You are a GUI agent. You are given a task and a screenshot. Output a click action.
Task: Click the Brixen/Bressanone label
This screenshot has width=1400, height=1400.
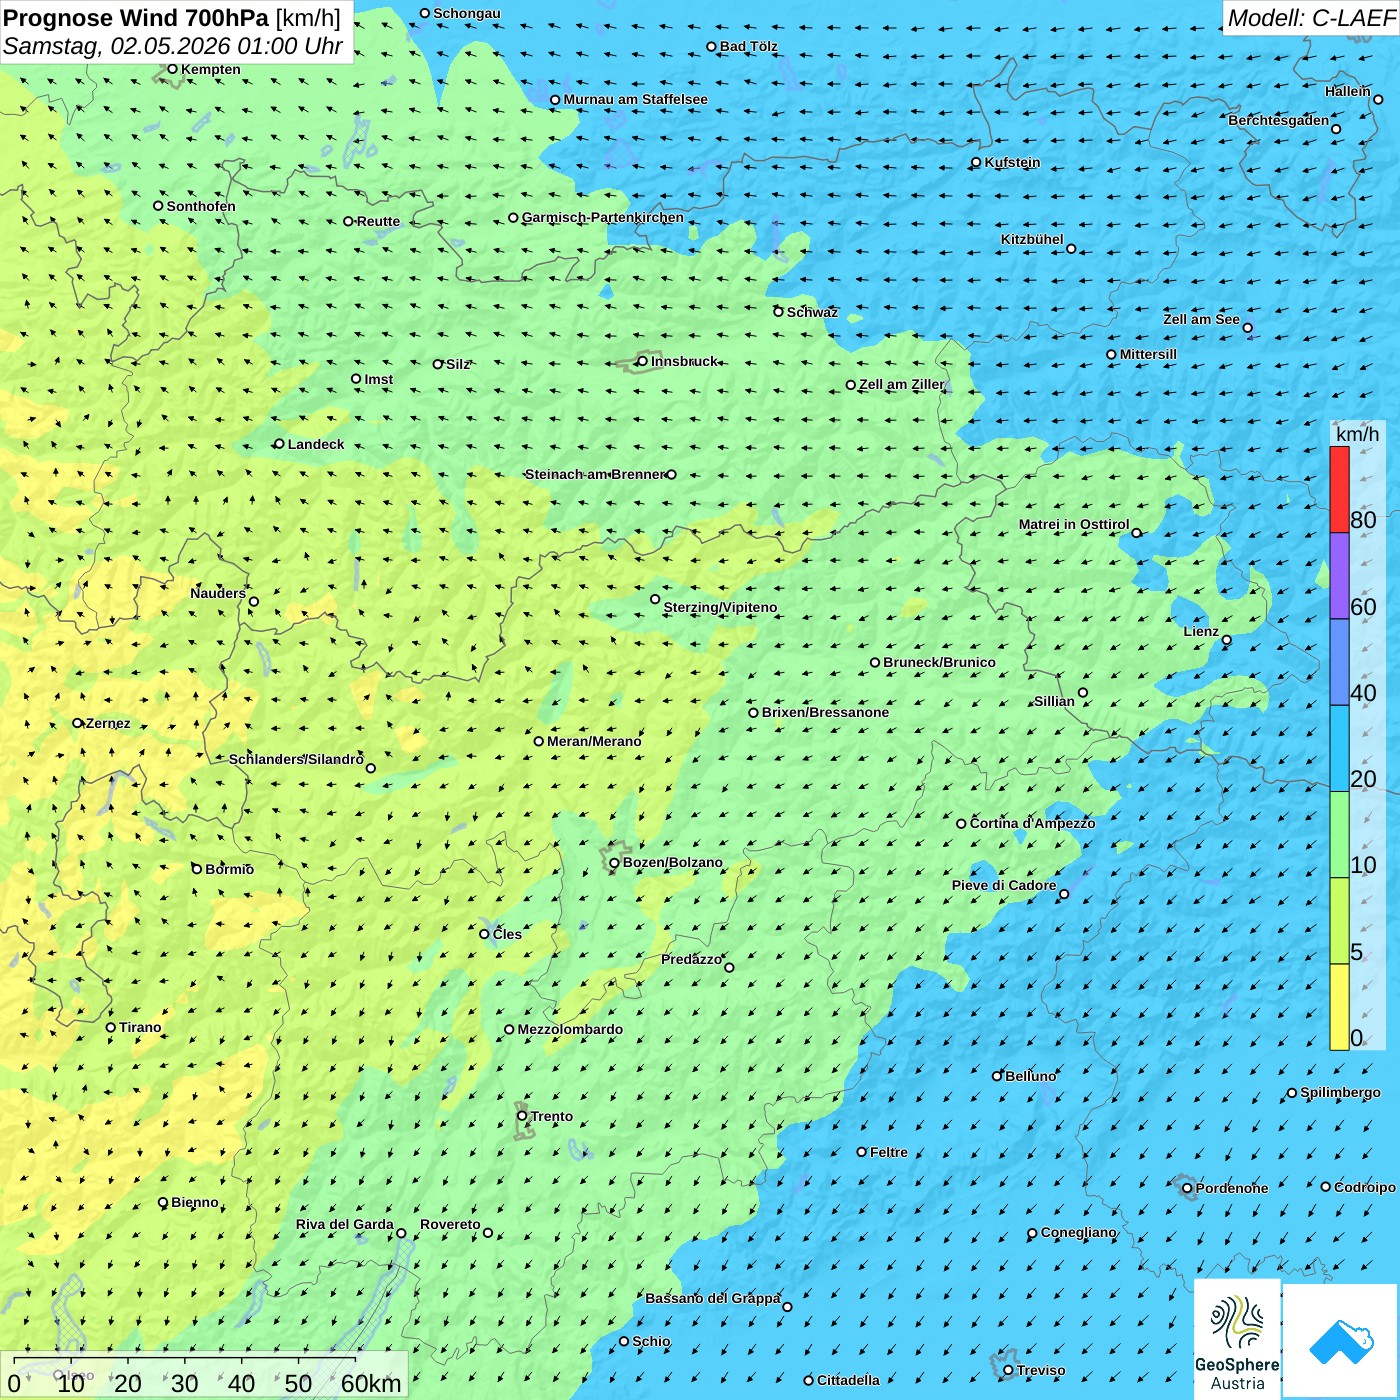825,712
